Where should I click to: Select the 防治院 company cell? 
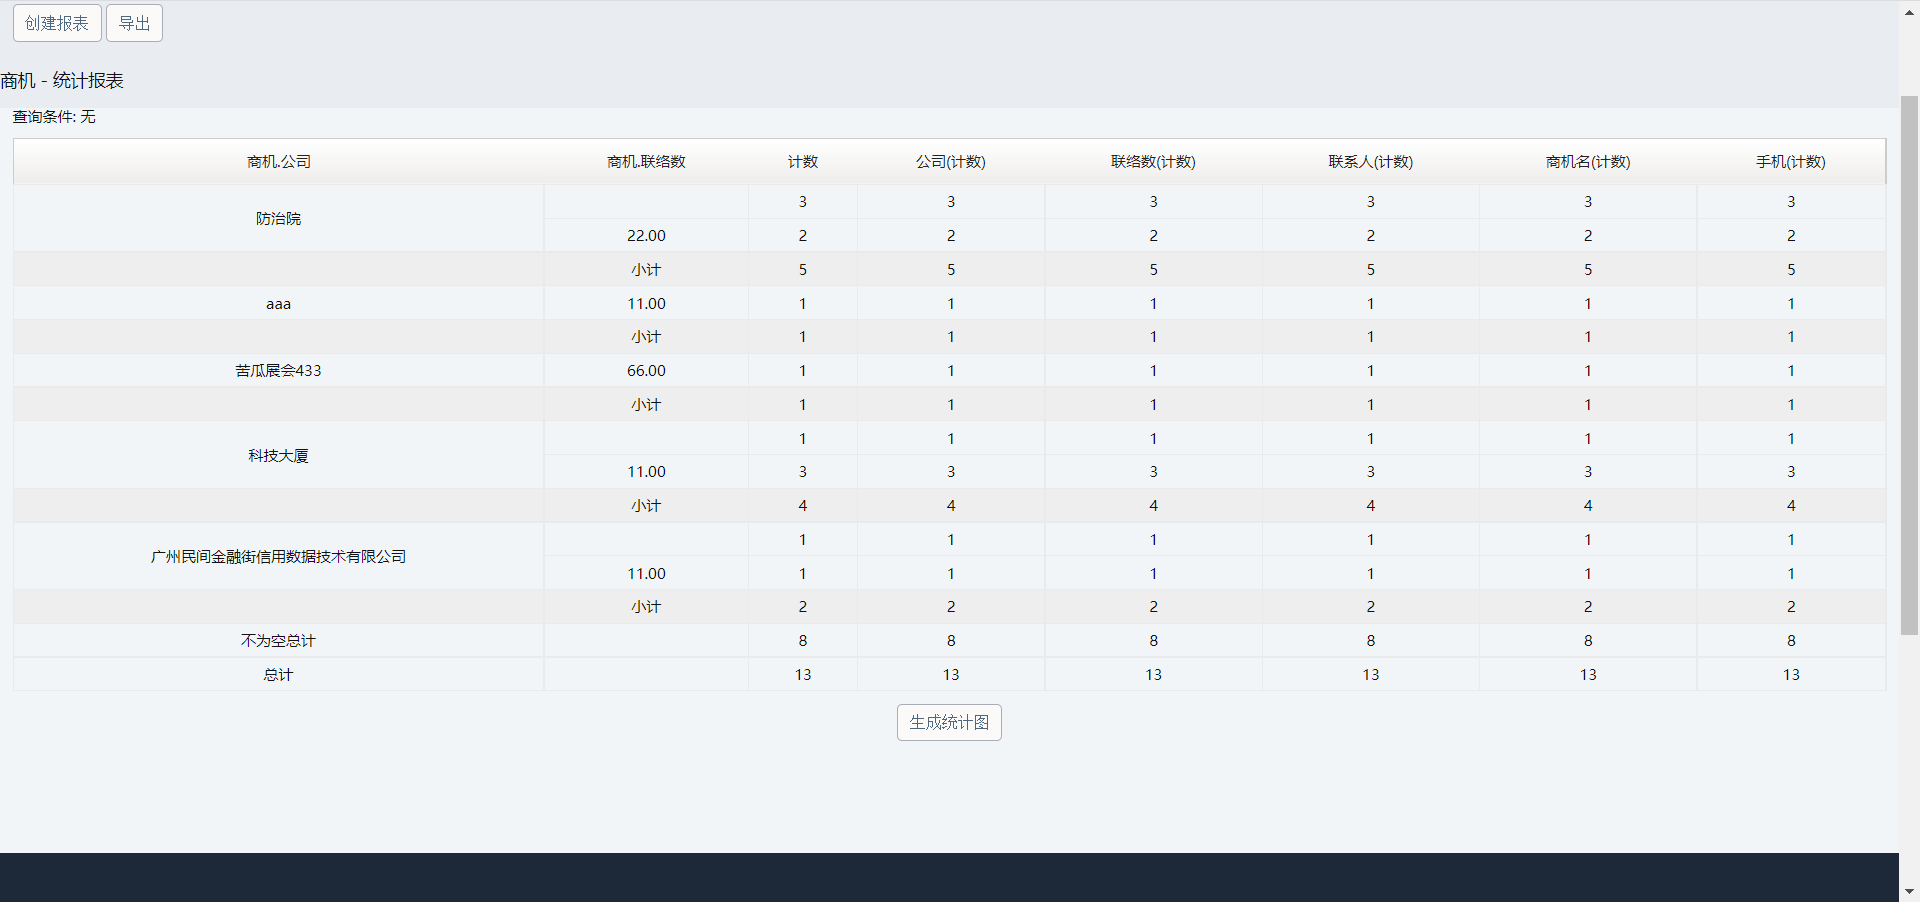pos(279,218)
